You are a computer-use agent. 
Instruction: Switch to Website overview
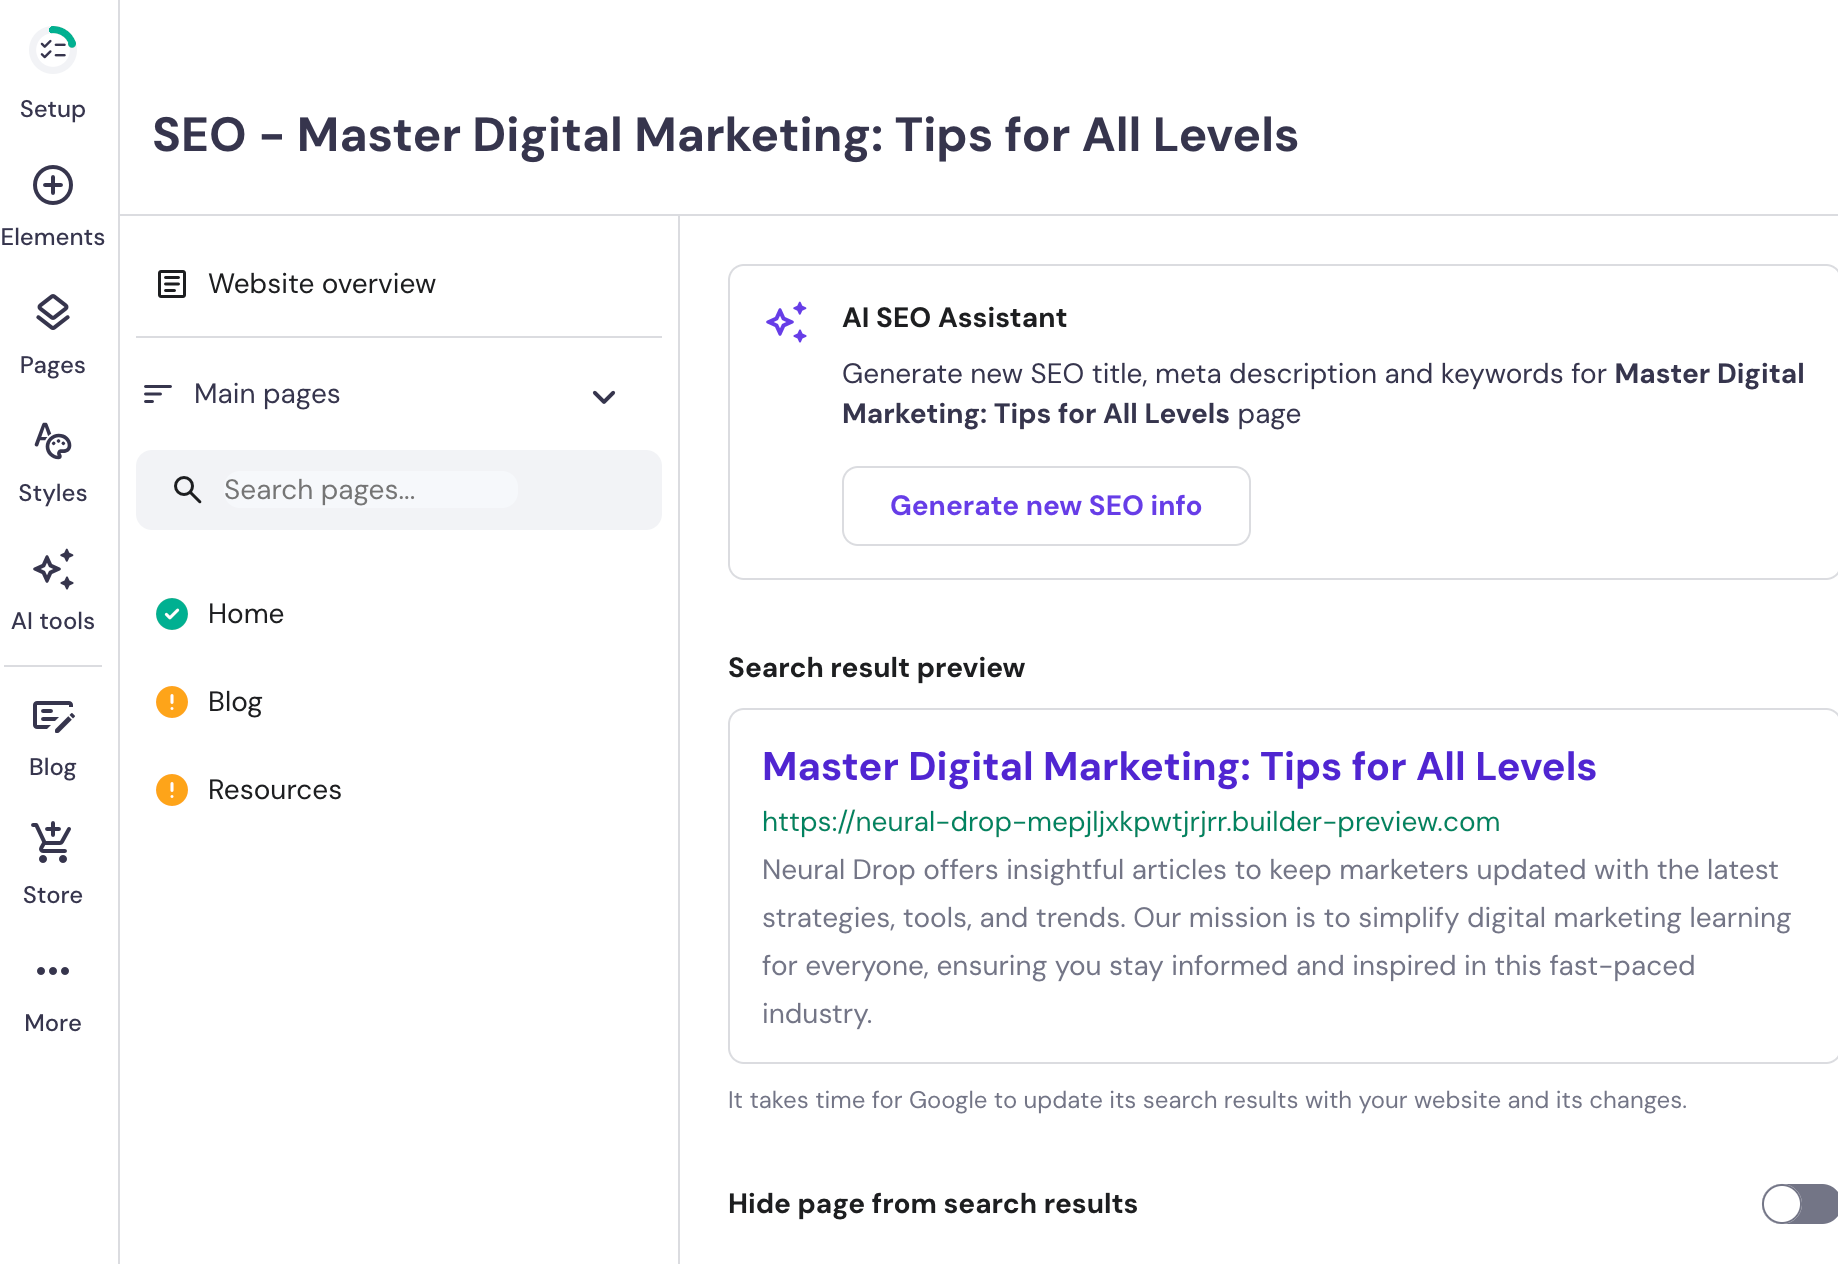[321, 283]
